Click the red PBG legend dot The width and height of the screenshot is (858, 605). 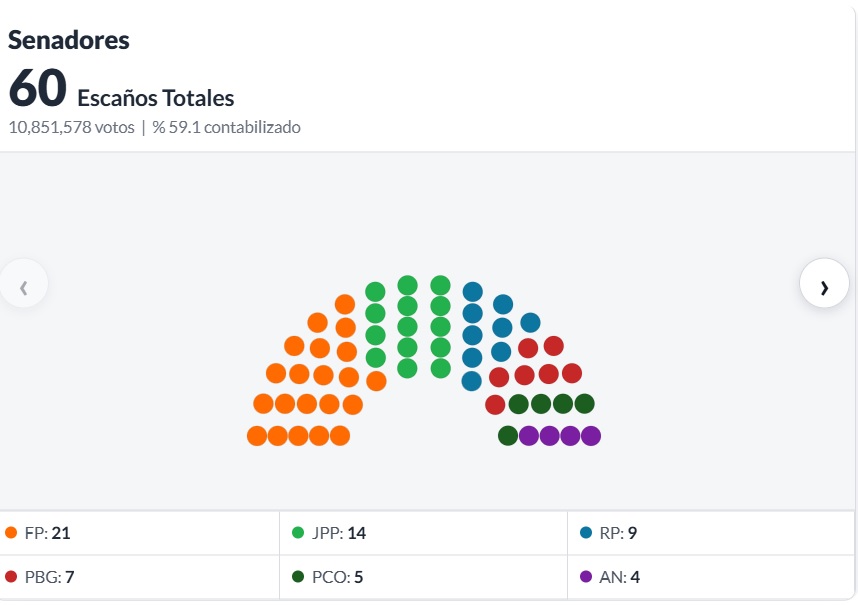click(11, 577)
